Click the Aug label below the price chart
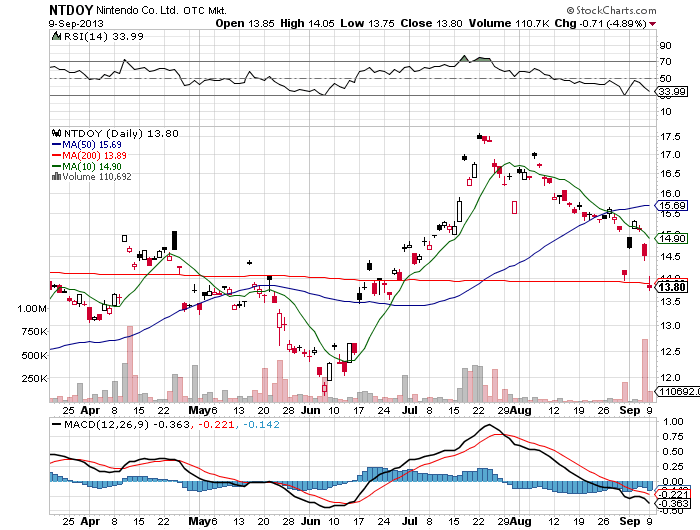This screenshot has height=530, width=700. [x=521, y=410]
